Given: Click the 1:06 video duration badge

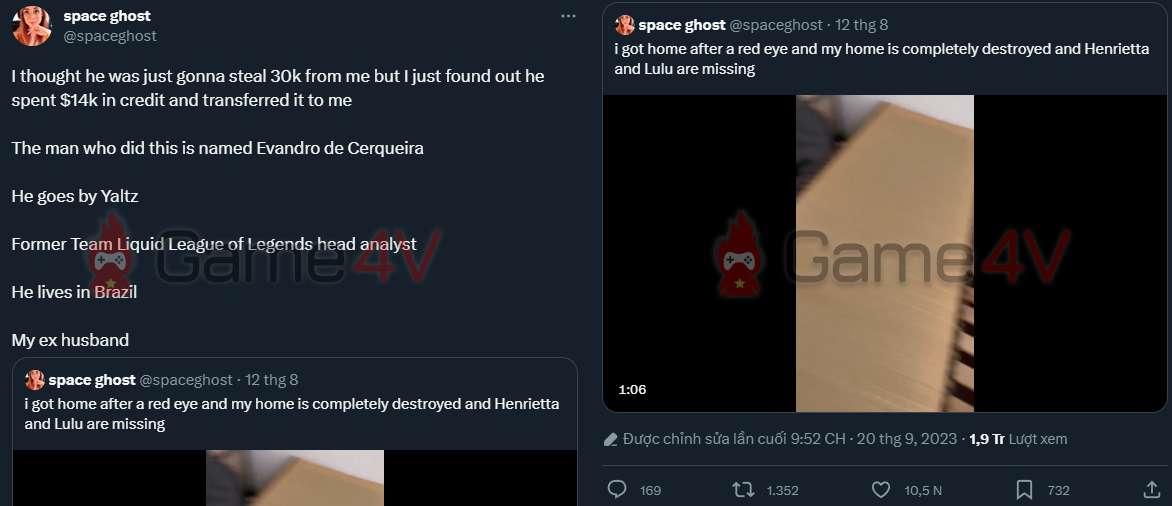Looking at the screenshot, I should click(x=632, y=390).
